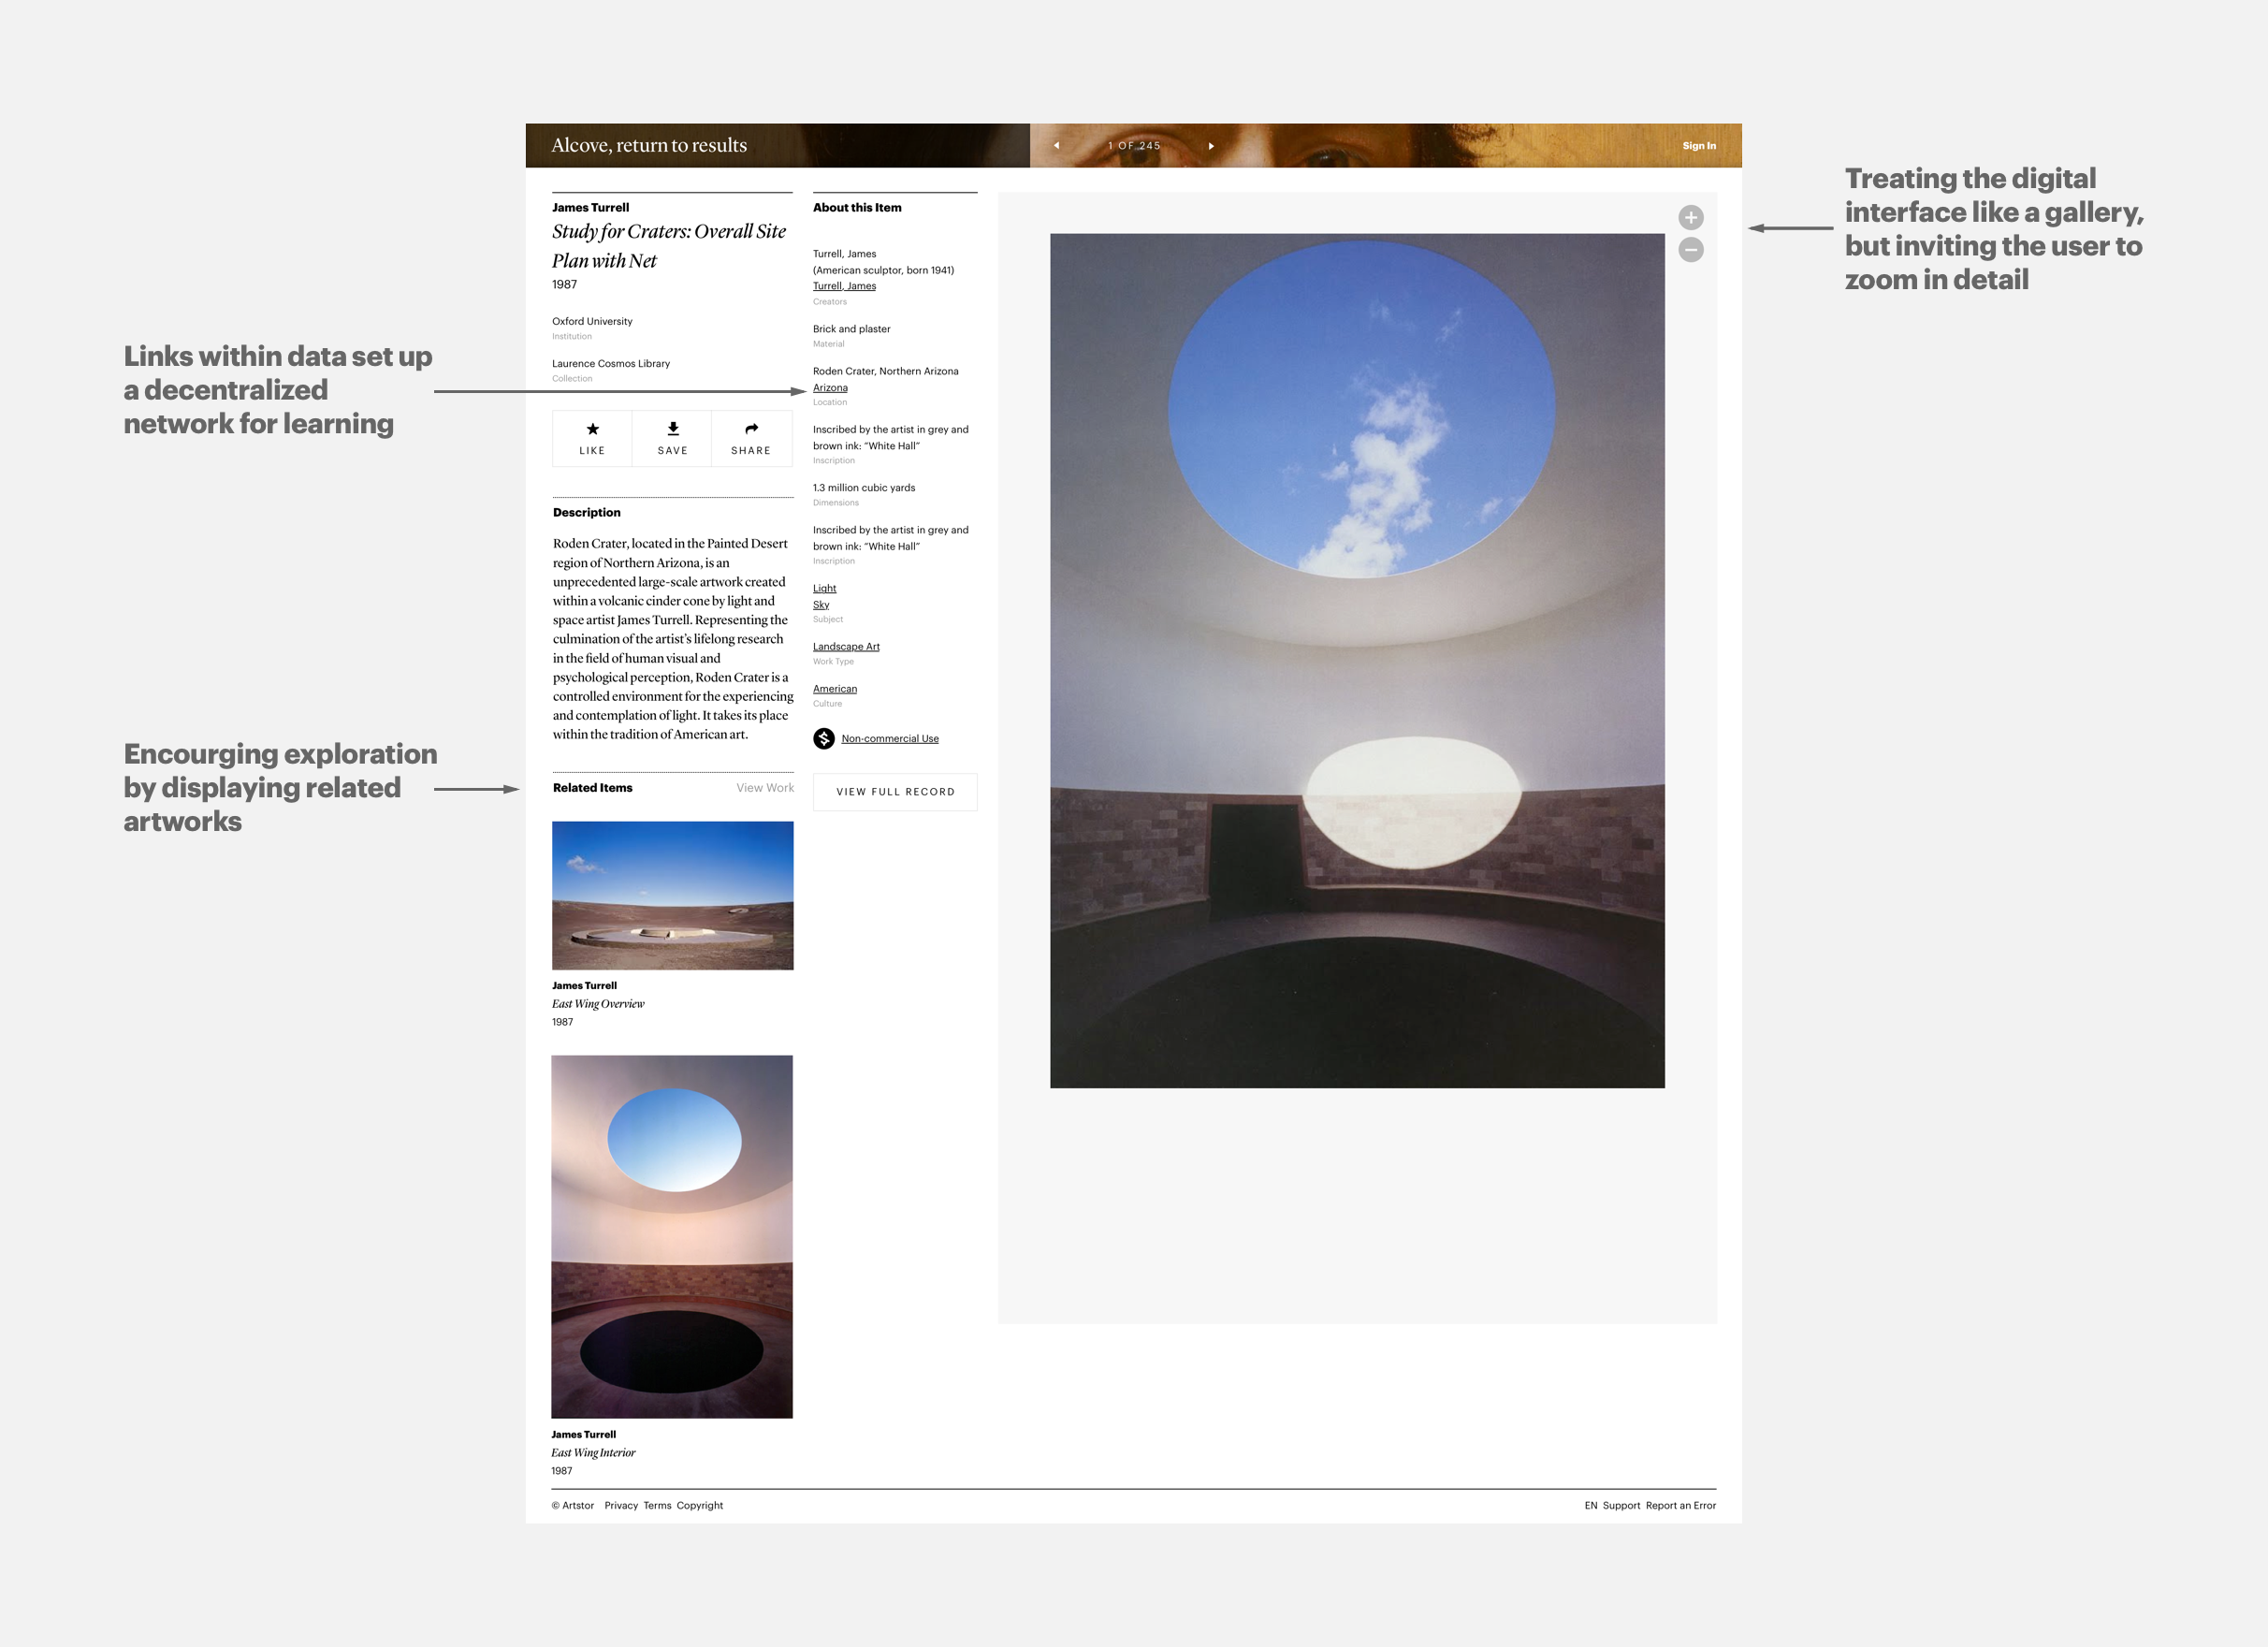Click View Work beside Related Items
The height and width of the screenshot is (1647, 2268).
tap(765, 788)
